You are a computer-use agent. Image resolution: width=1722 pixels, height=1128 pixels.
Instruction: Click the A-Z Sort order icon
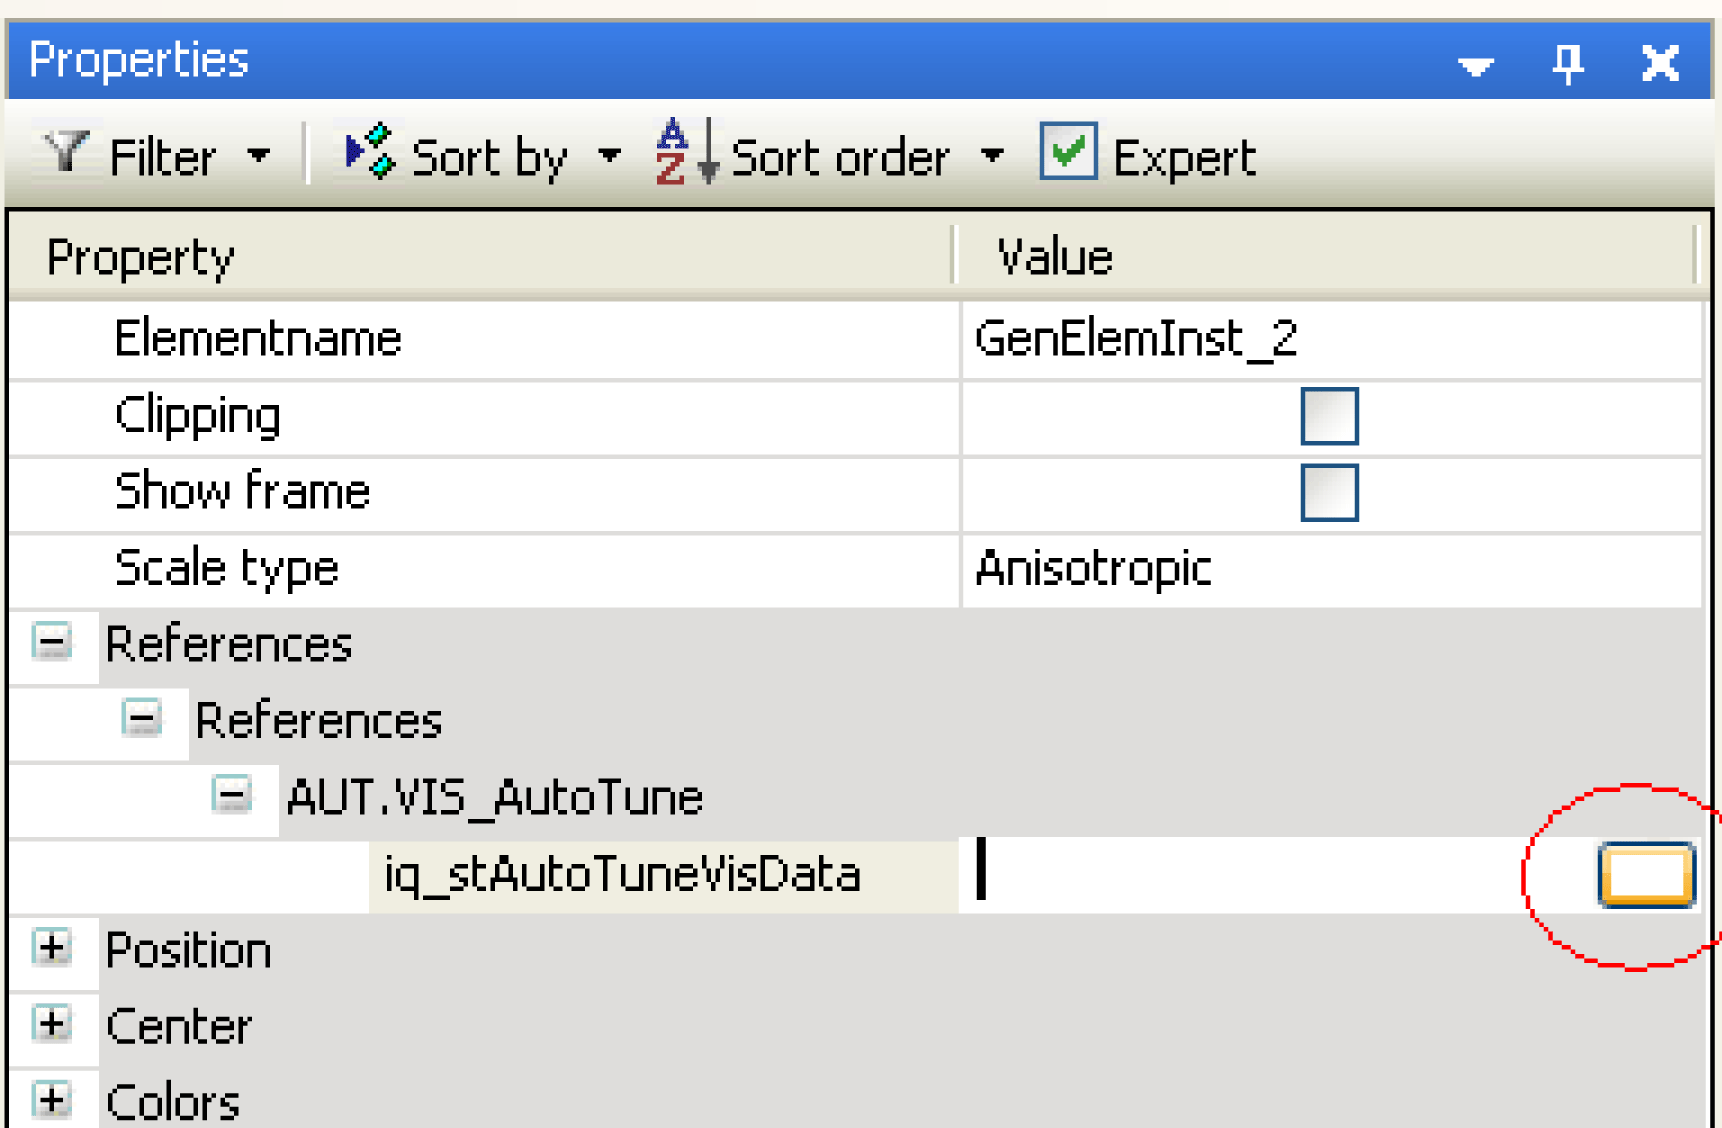point(684,154)
